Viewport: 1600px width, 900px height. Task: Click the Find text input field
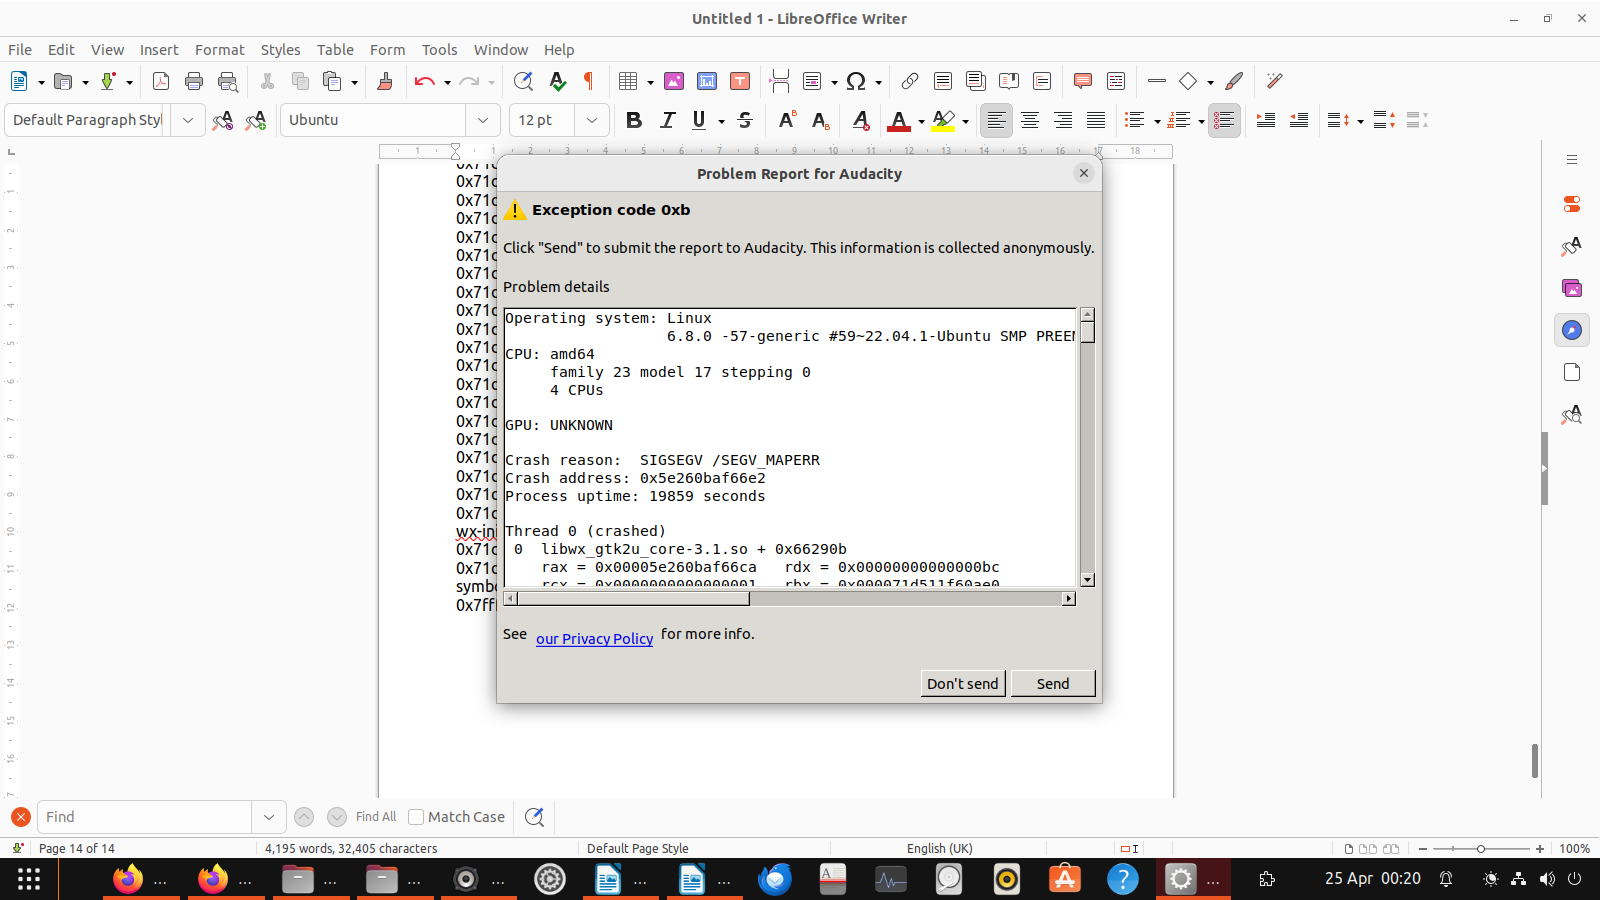coord(144,817)
